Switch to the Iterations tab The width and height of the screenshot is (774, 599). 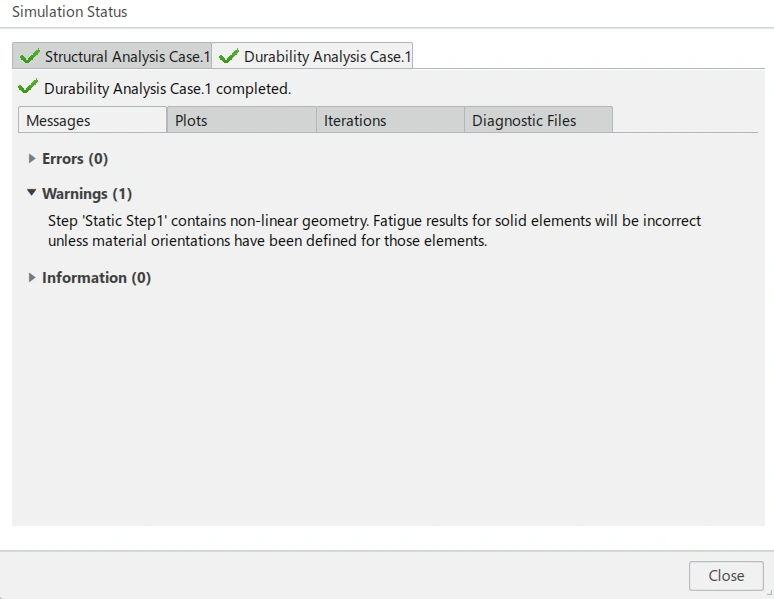point(390,120)
